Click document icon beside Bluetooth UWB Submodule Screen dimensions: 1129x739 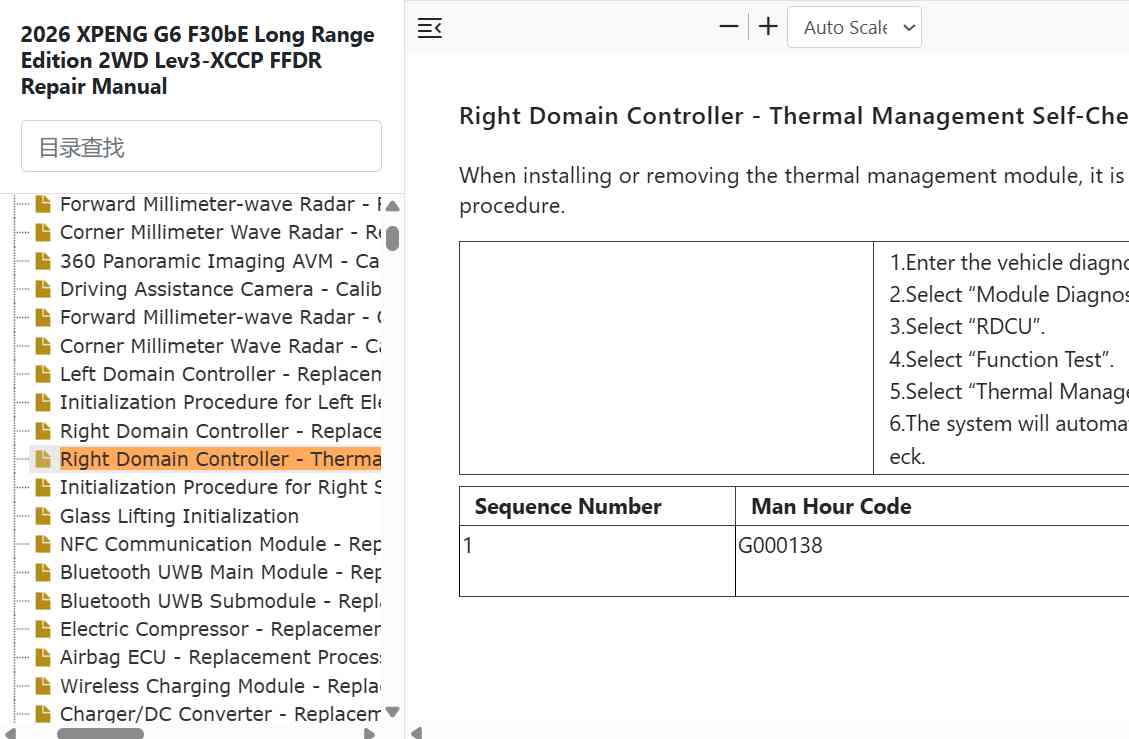[43, 601]
